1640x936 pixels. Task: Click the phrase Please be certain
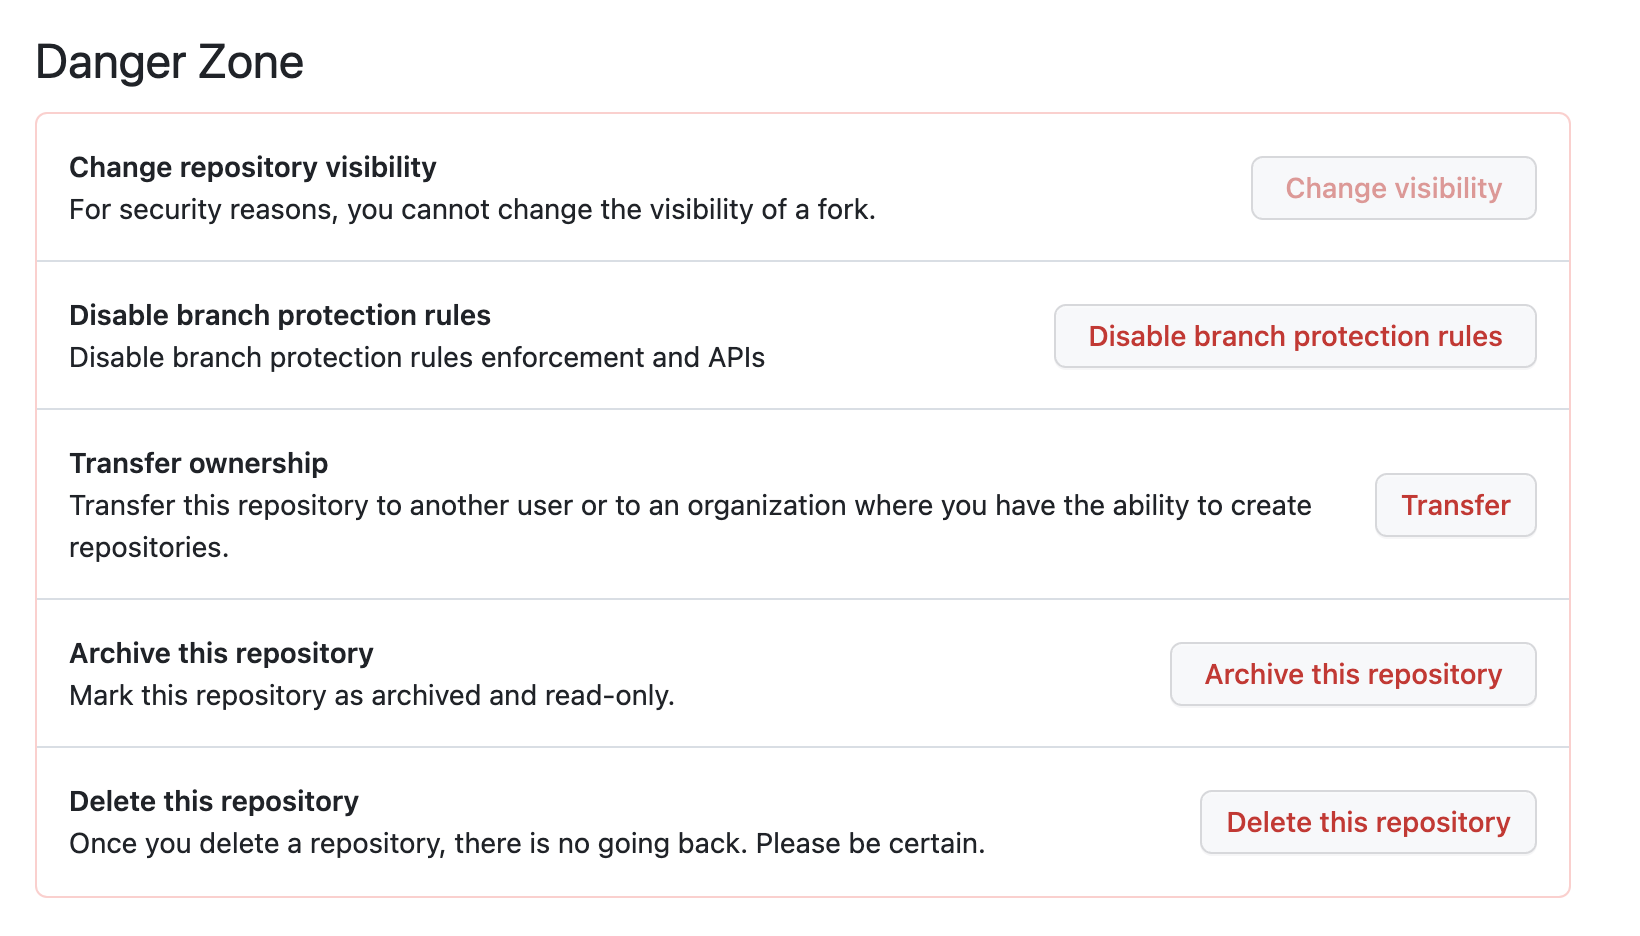(870, 844)
